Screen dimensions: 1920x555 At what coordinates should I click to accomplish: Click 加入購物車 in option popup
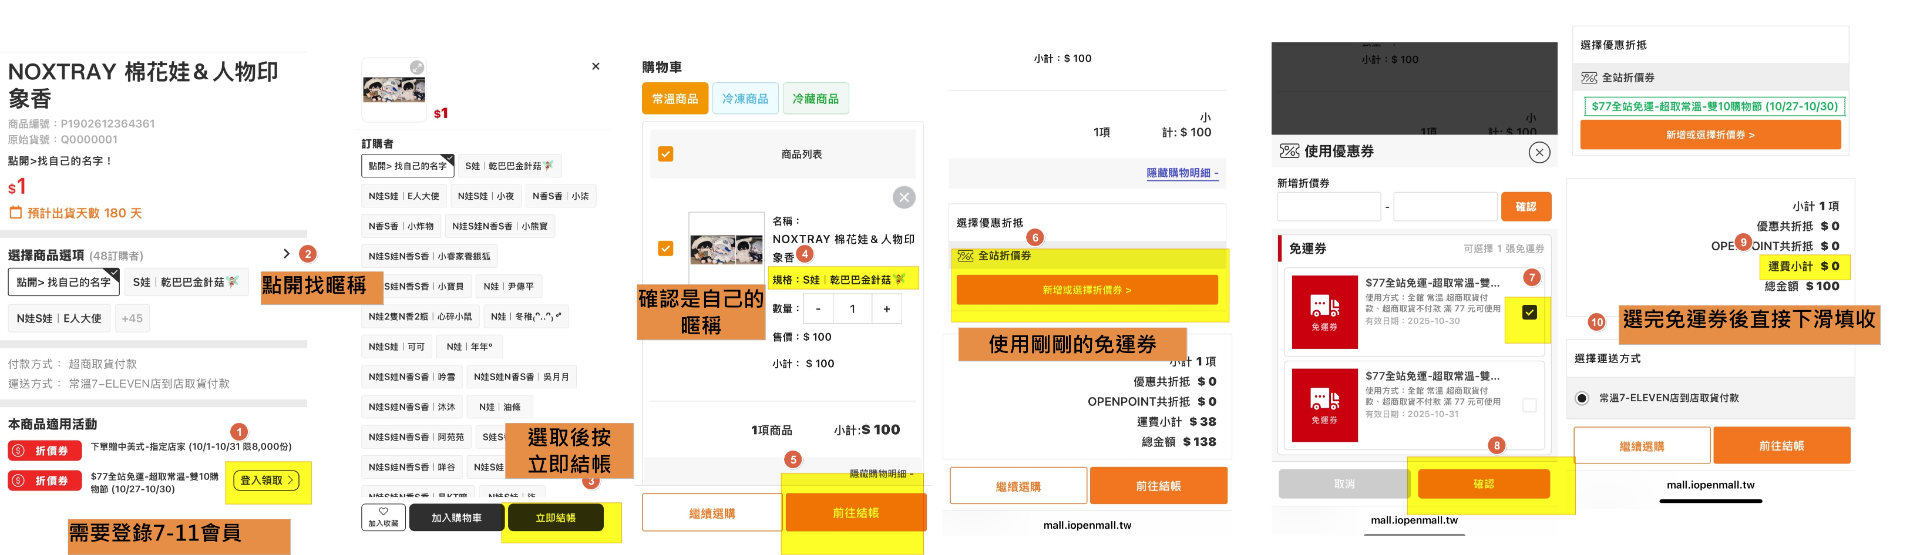click(x=456, y=518)
